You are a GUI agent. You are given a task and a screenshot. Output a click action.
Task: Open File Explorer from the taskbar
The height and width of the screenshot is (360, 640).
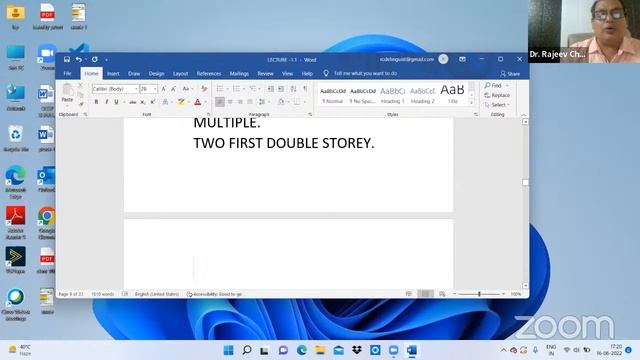click(320, 350)
